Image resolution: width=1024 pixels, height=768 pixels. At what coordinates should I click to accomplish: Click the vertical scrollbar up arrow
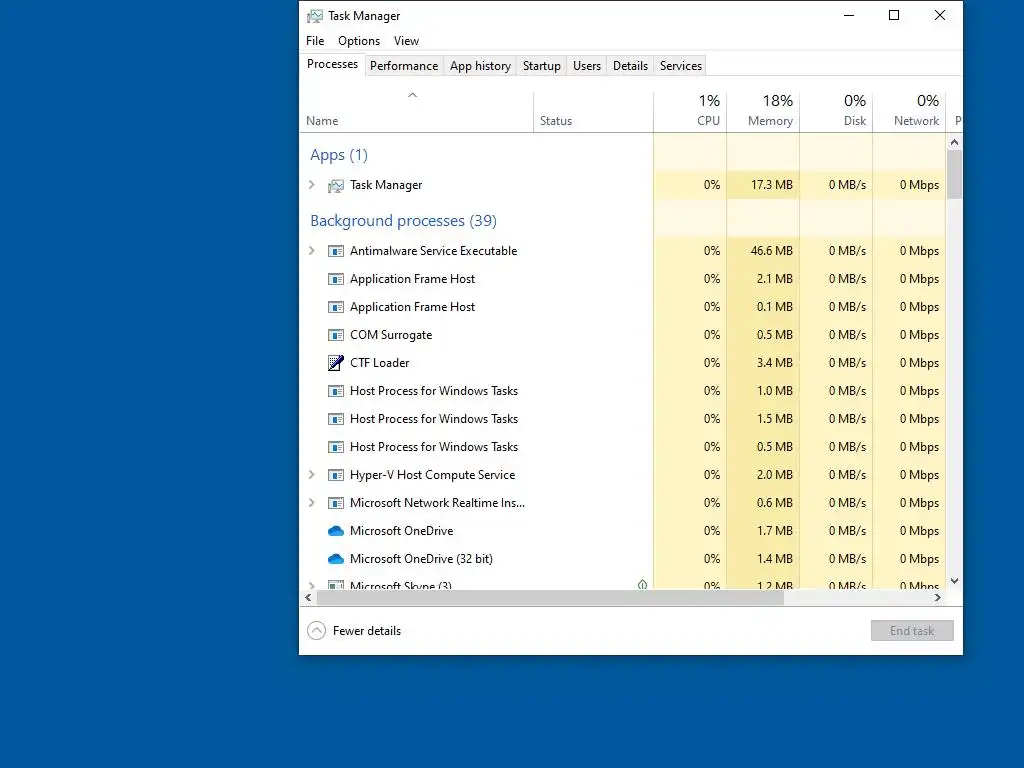[954, 142]
